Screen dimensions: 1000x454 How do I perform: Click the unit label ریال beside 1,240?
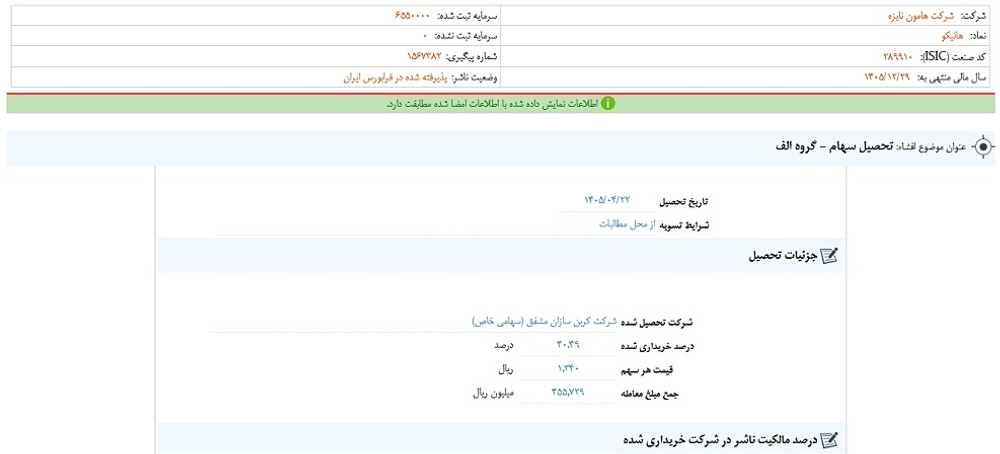pyautogui.click(x=506, y=369)
